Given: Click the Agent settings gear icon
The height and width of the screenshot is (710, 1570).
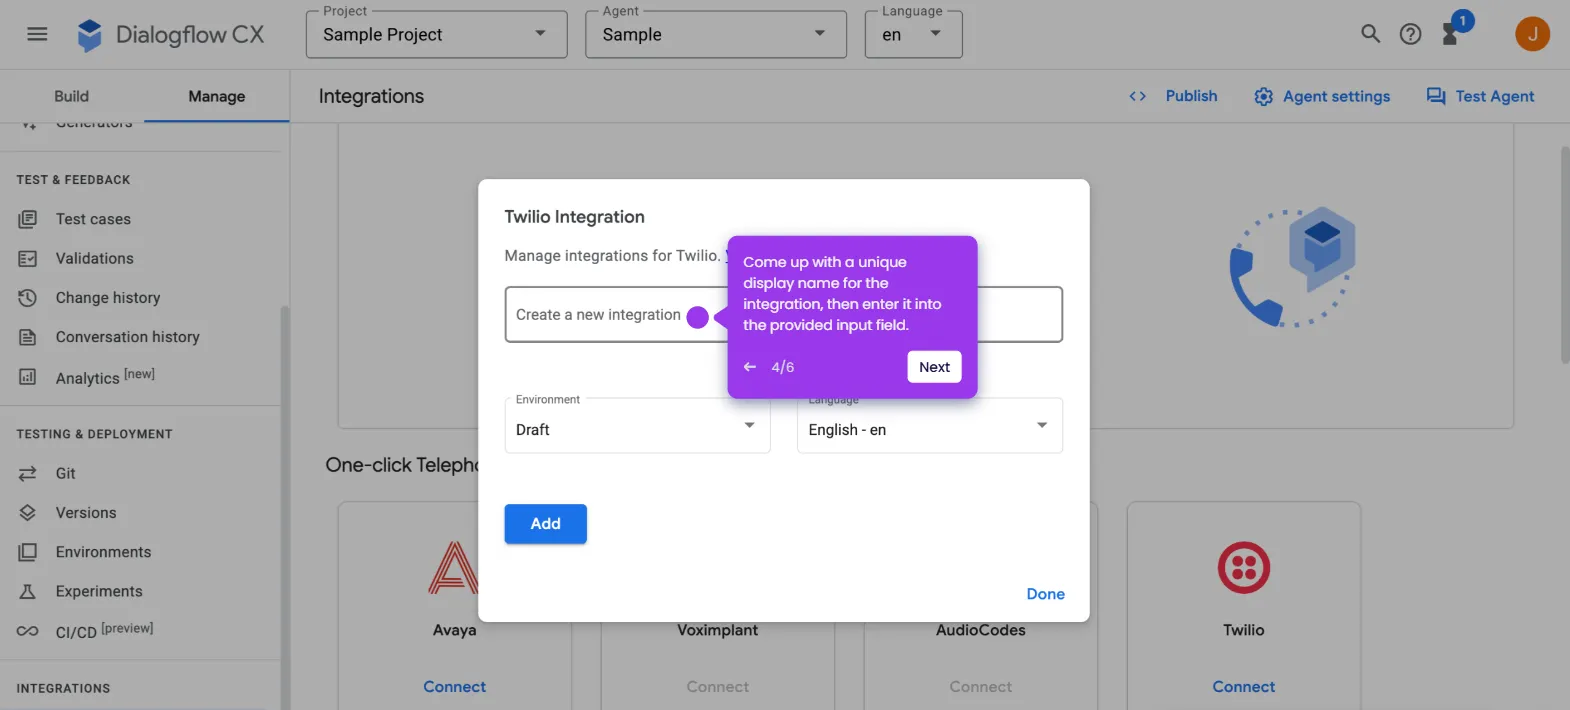Looking at the screenshot, I should (x=1263, y=96).
